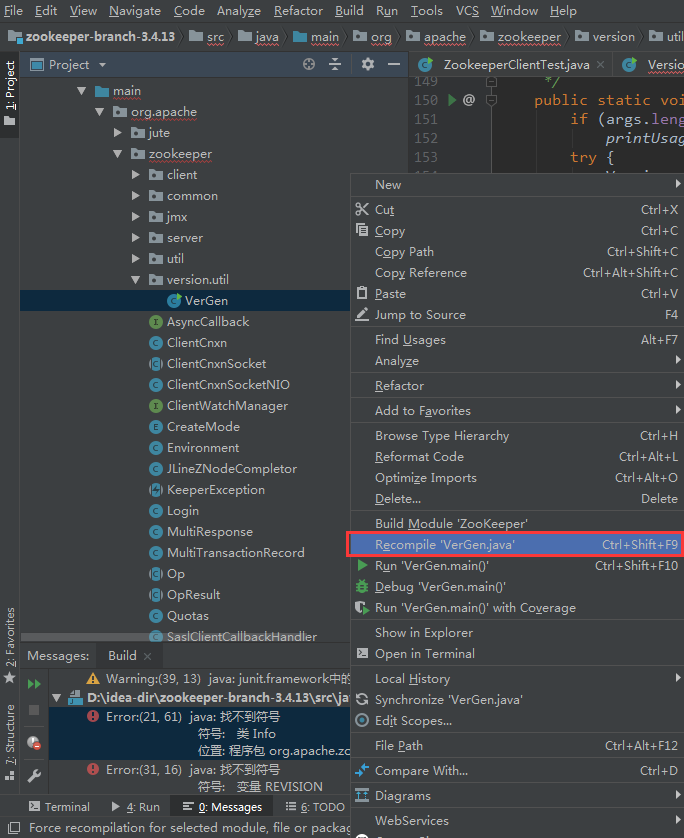Viewport: 684px width, 838px height.
Task: Click the Diagrams icon in context menu
Action: 362,795
